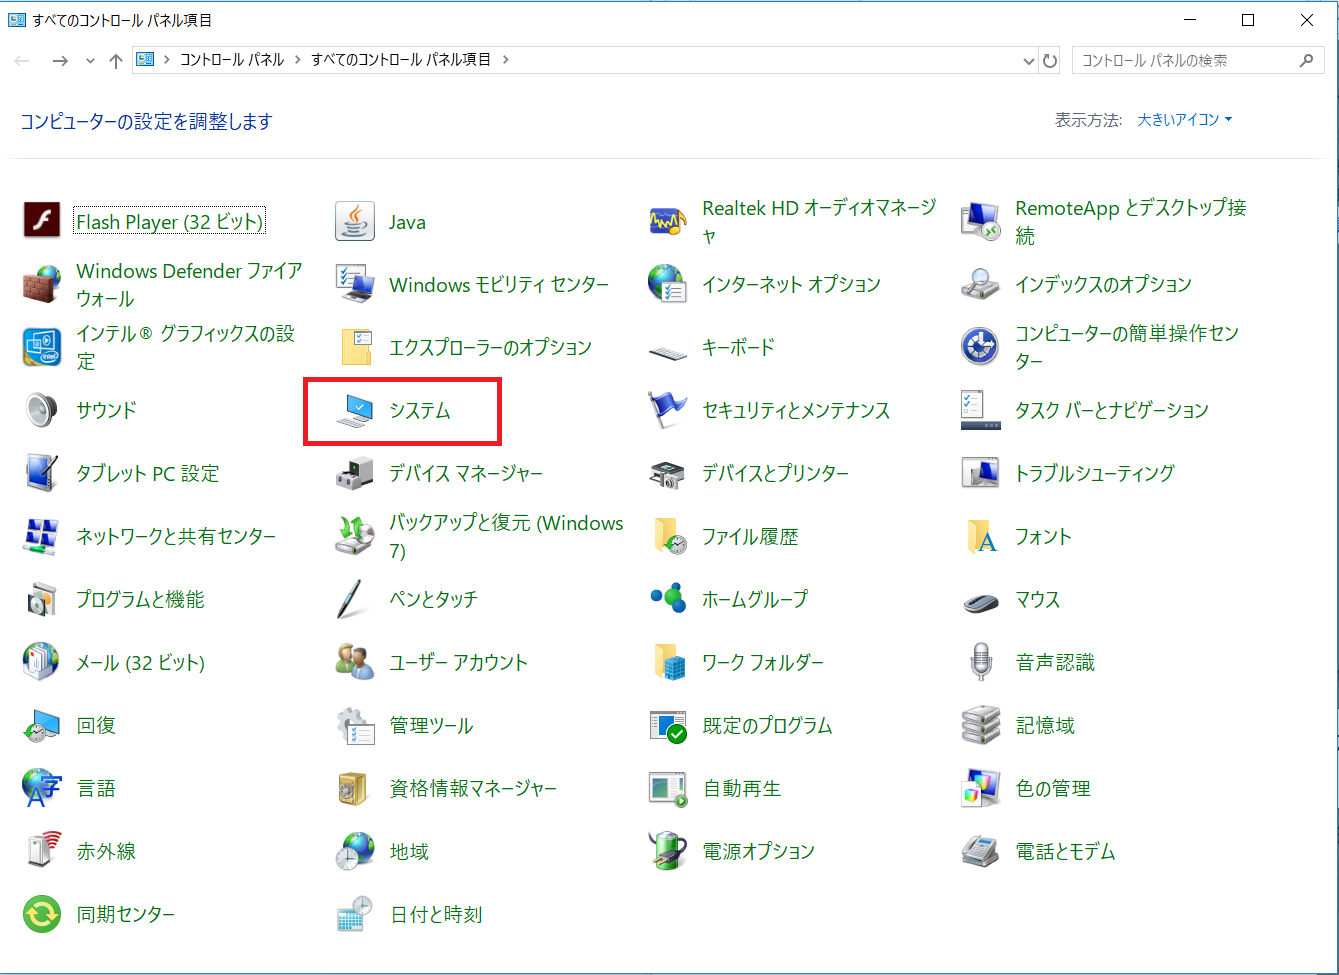Open the 電源オプション battery icon

pyautogui.click(x=668, y=851)
